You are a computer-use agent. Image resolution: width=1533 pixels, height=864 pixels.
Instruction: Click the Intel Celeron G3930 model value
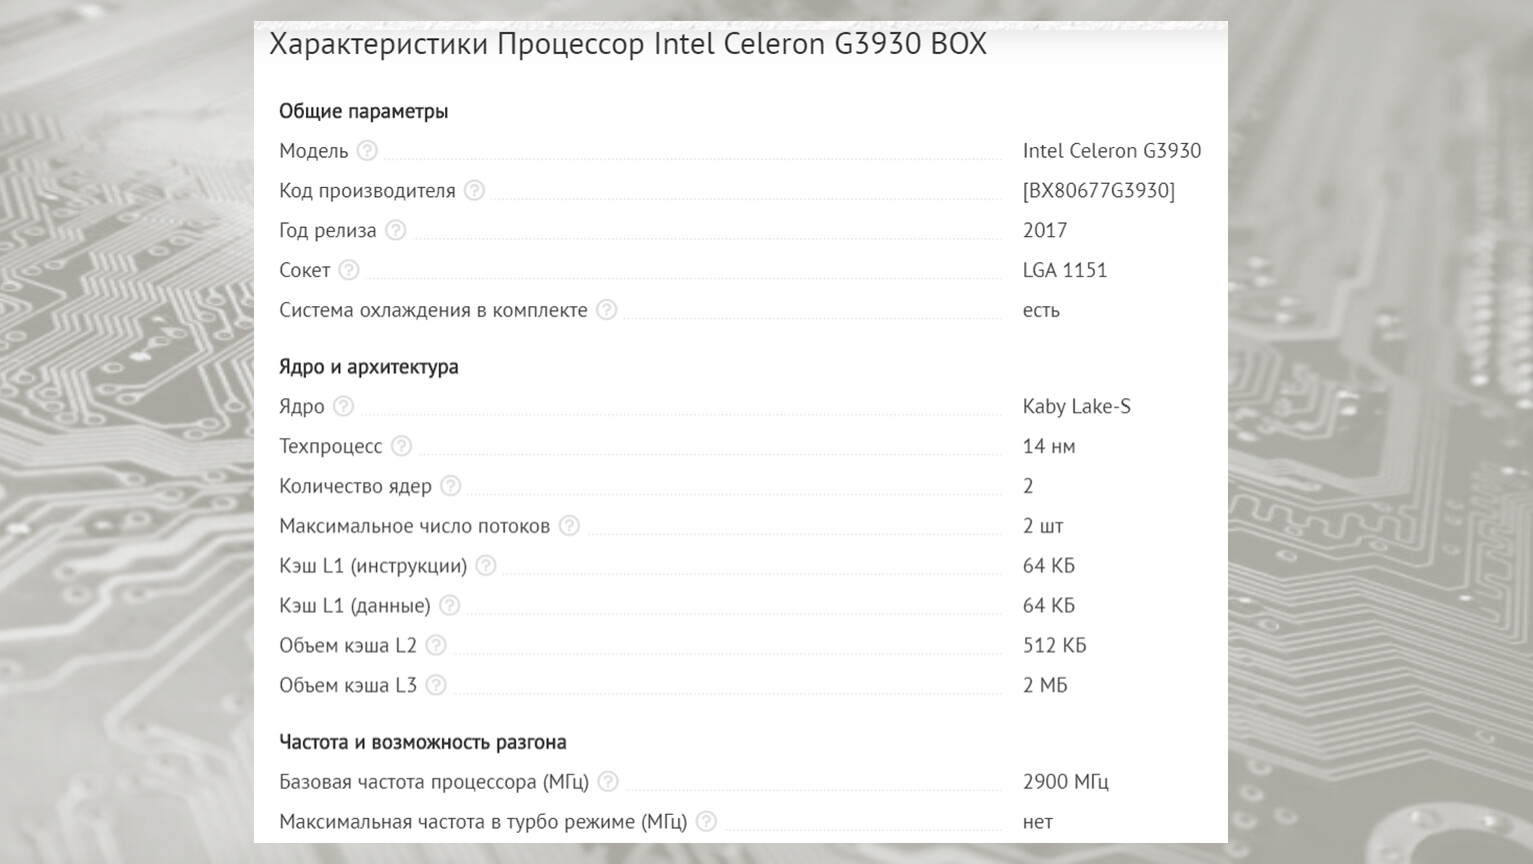(x=1111, y=151)
